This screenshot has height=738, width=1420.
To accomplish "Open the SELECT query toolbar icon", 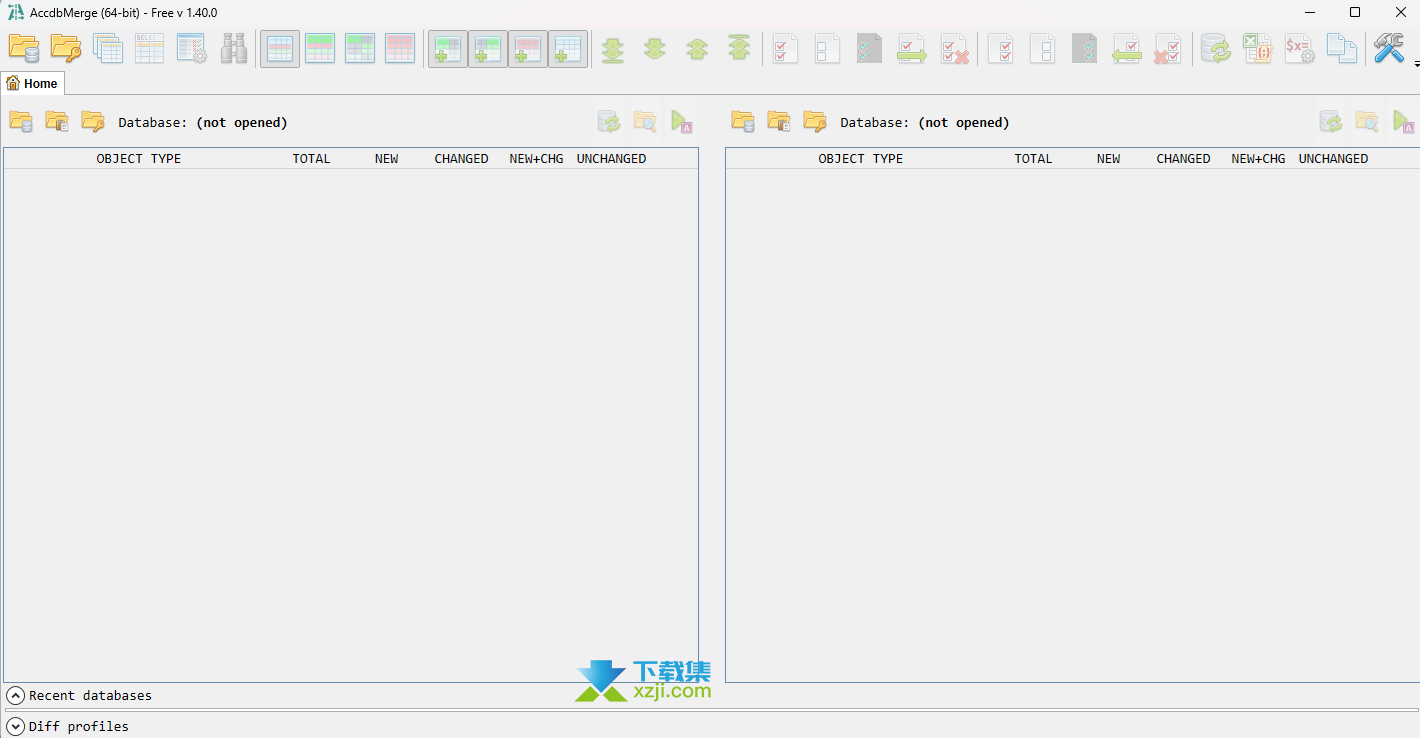I will (150, 48).
